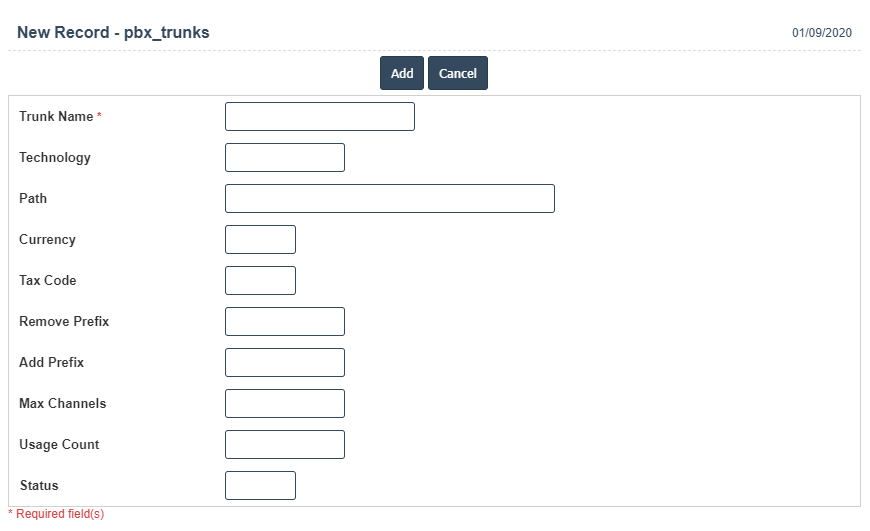
Task: Click into the Technology text box
Action: (x=285, y=158)
